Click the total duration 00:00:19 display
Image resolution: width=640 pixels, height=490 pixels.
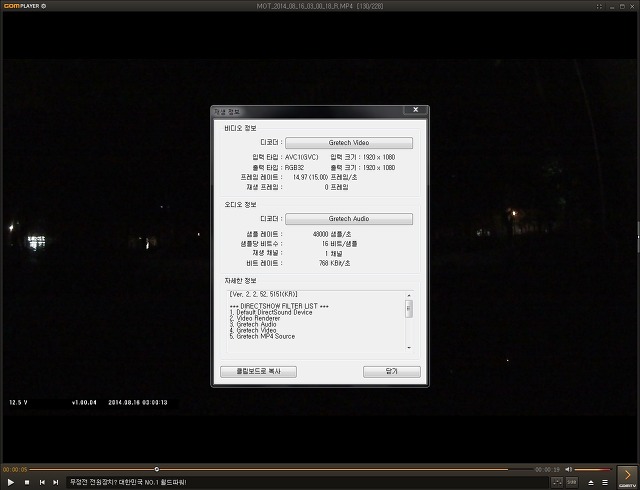tap(547, 470)
